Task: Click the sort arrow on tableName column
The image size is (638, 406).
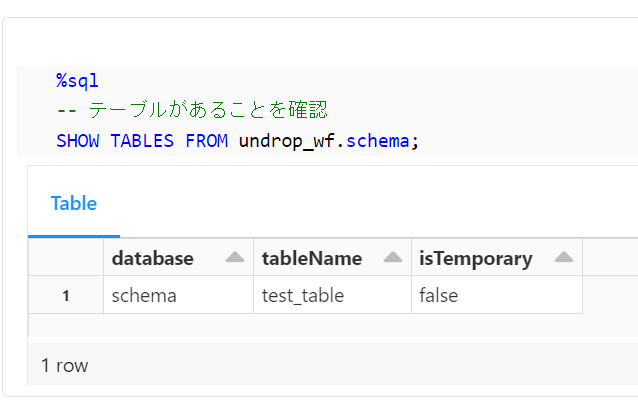Action: pos(393,258)
